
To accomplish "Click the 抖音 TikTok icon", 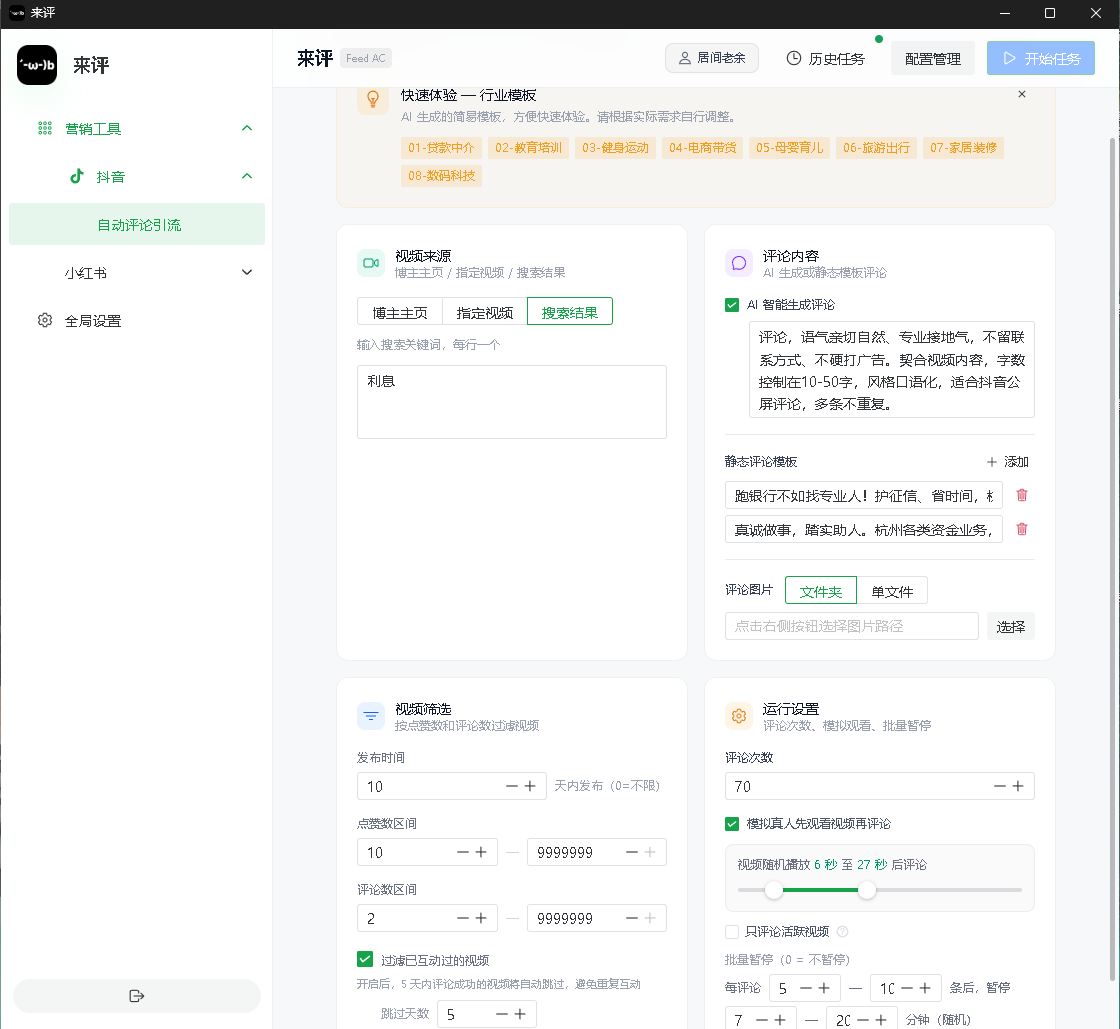I will pos(76,176).
